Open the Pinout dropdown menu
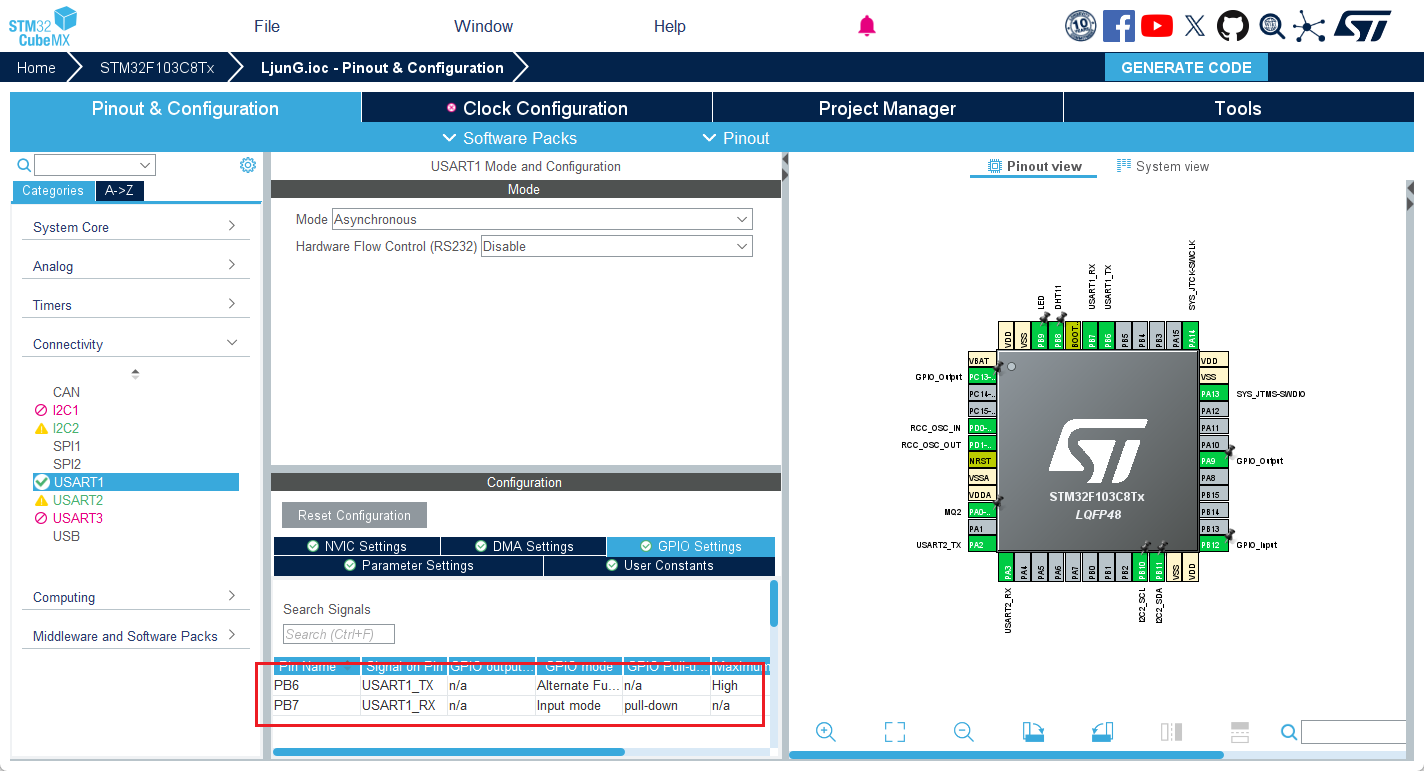The image size is (1424, 771). (x=736, y=138)
